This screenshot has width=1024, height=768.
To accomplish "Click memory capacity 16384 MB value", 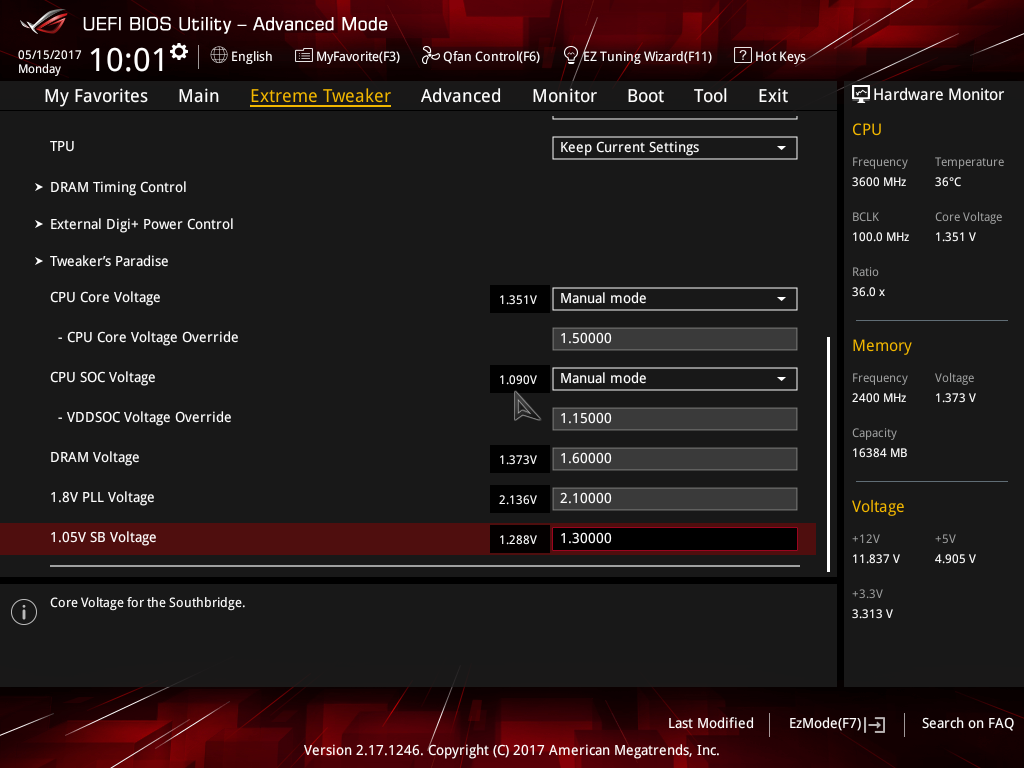I will [879, 453].
